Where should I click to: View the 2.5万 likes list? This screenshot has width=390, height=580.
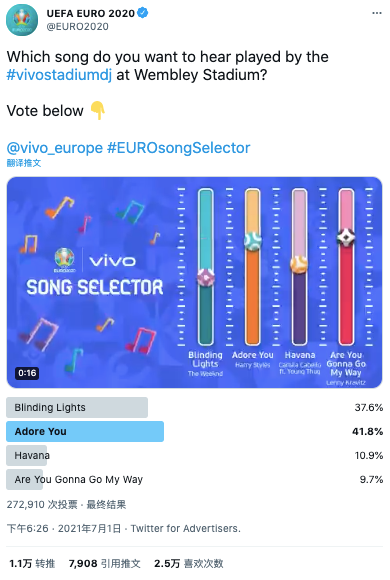tap(189, 564)
